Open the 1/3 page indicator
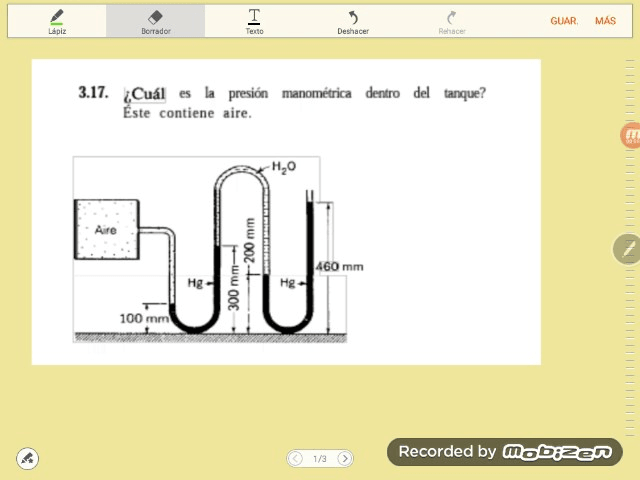The width and height of the screenshot is (640, 480). 320,459
